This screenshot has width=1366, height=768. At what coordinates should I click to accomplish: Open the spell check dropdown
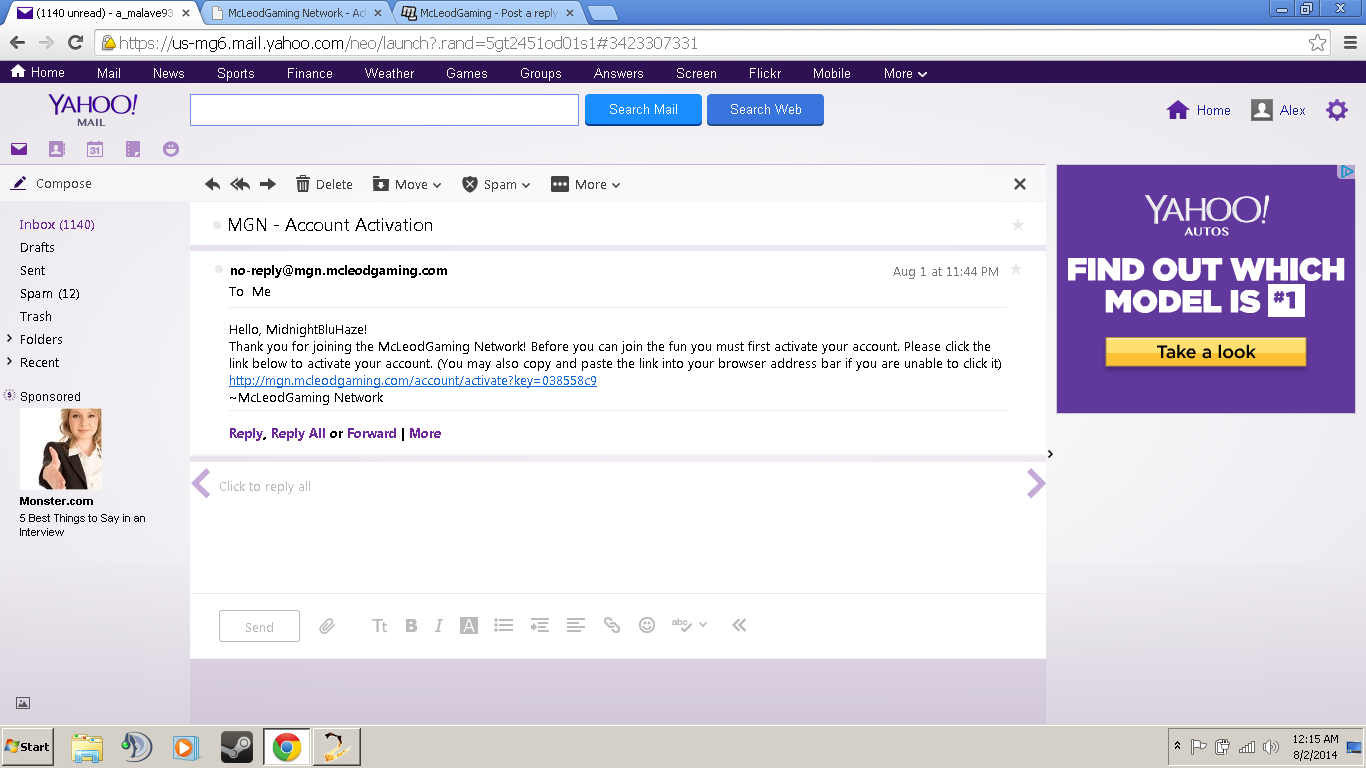689,625
